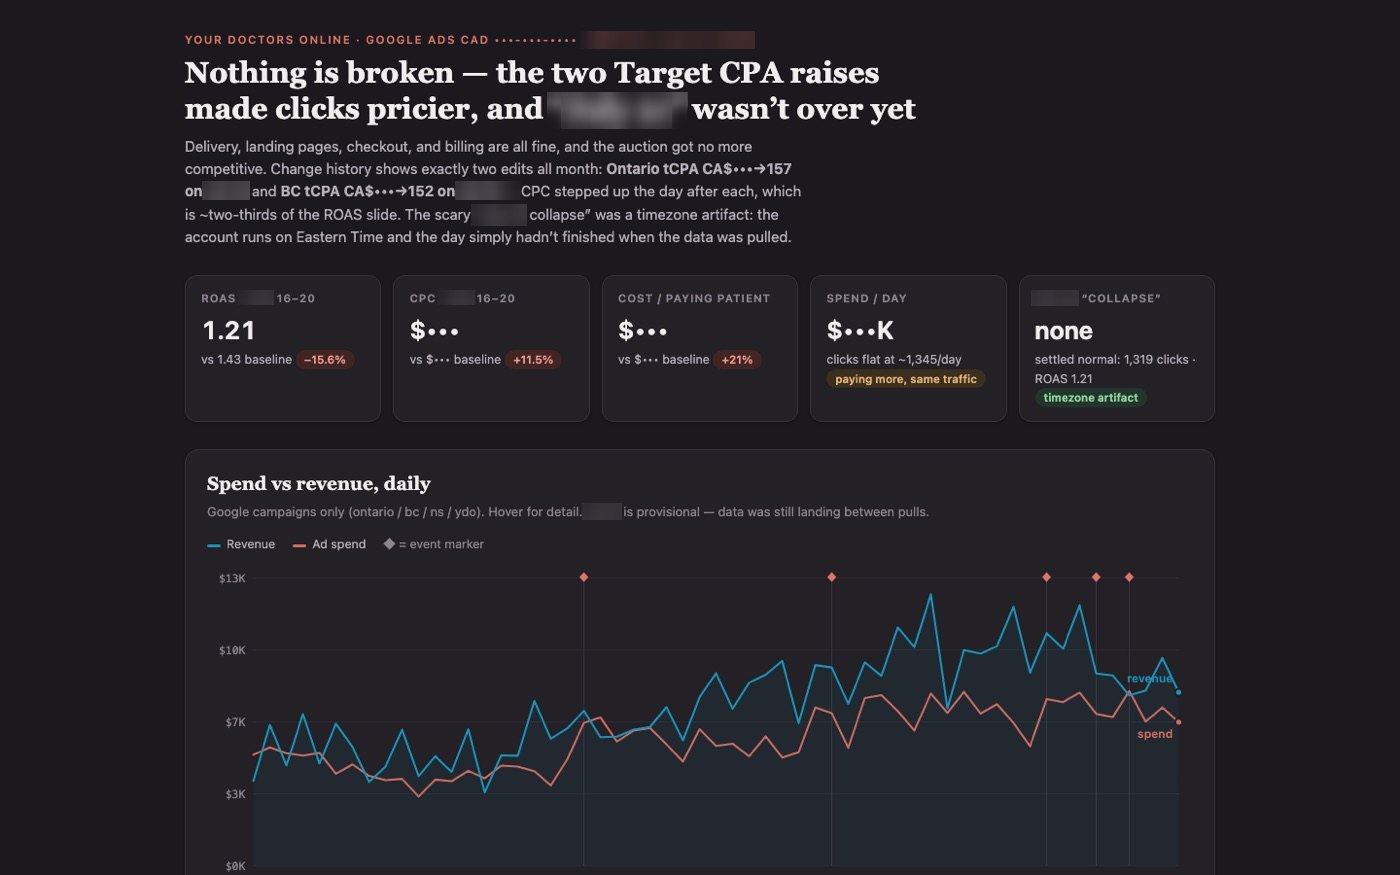Viewport: 1400px width, 875px height.
Task: Click the $•••K spend per day value
Action: pyautogui.click(x=860, y=330)
